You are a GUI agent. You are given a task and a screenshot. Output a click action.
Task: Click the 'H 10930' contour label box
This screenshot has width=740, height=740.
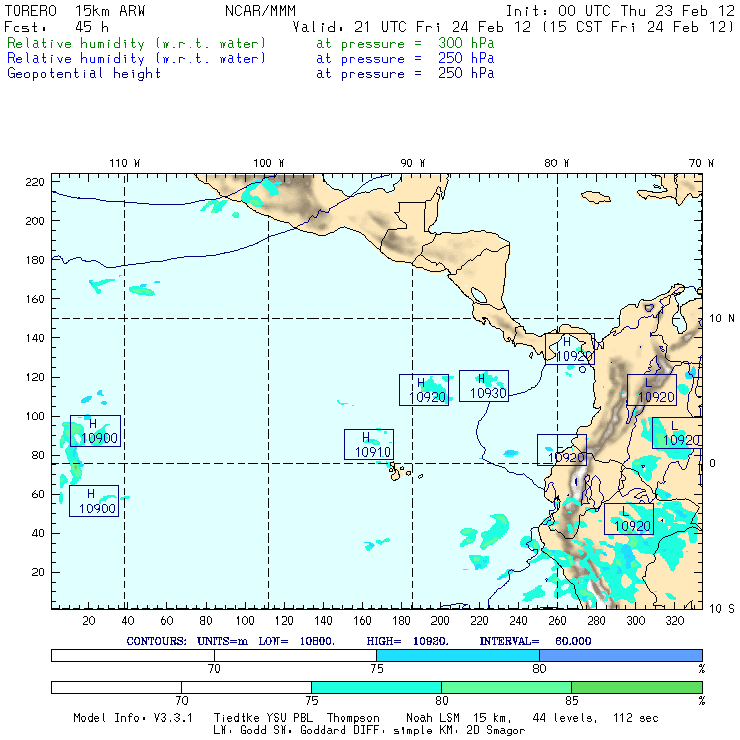484,386
